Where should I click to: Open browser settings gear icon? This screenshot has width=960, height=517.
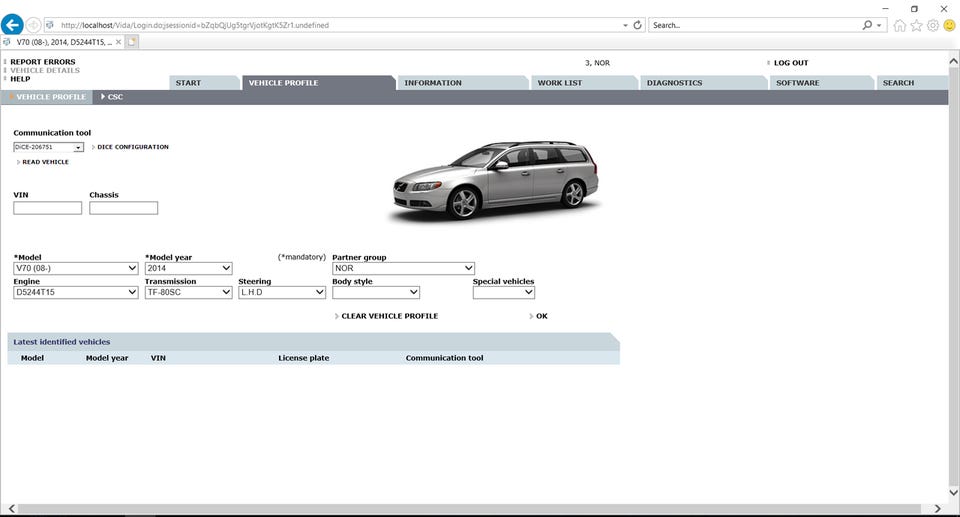point(932,25)
